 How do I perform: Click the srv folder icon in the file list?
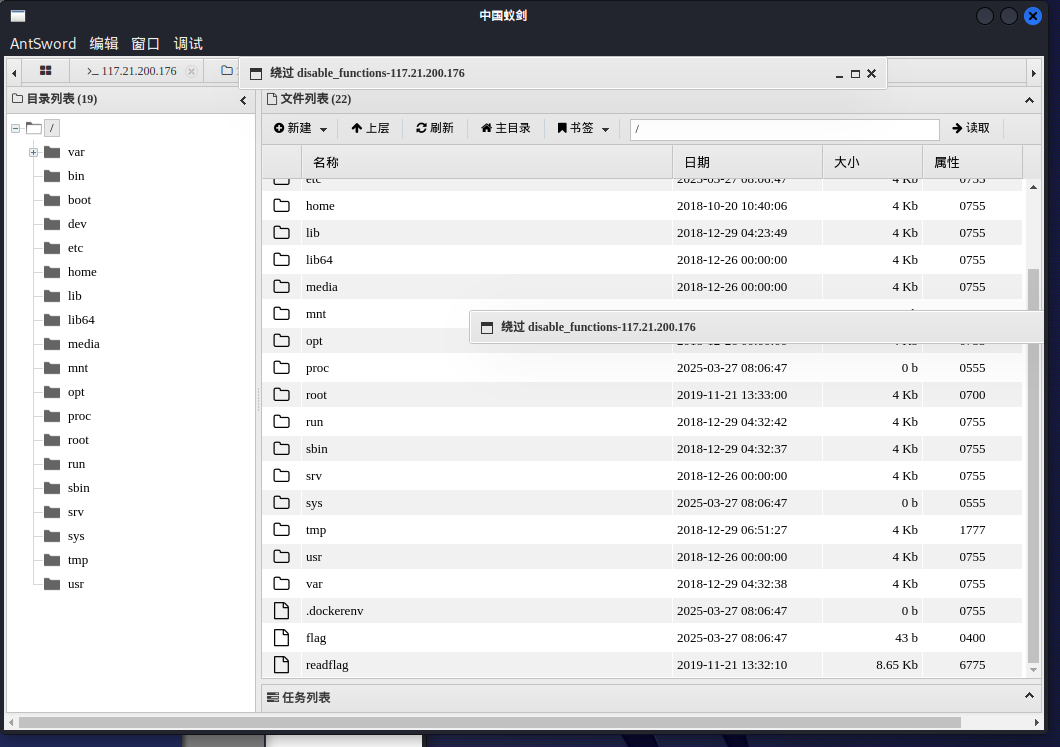281,476
